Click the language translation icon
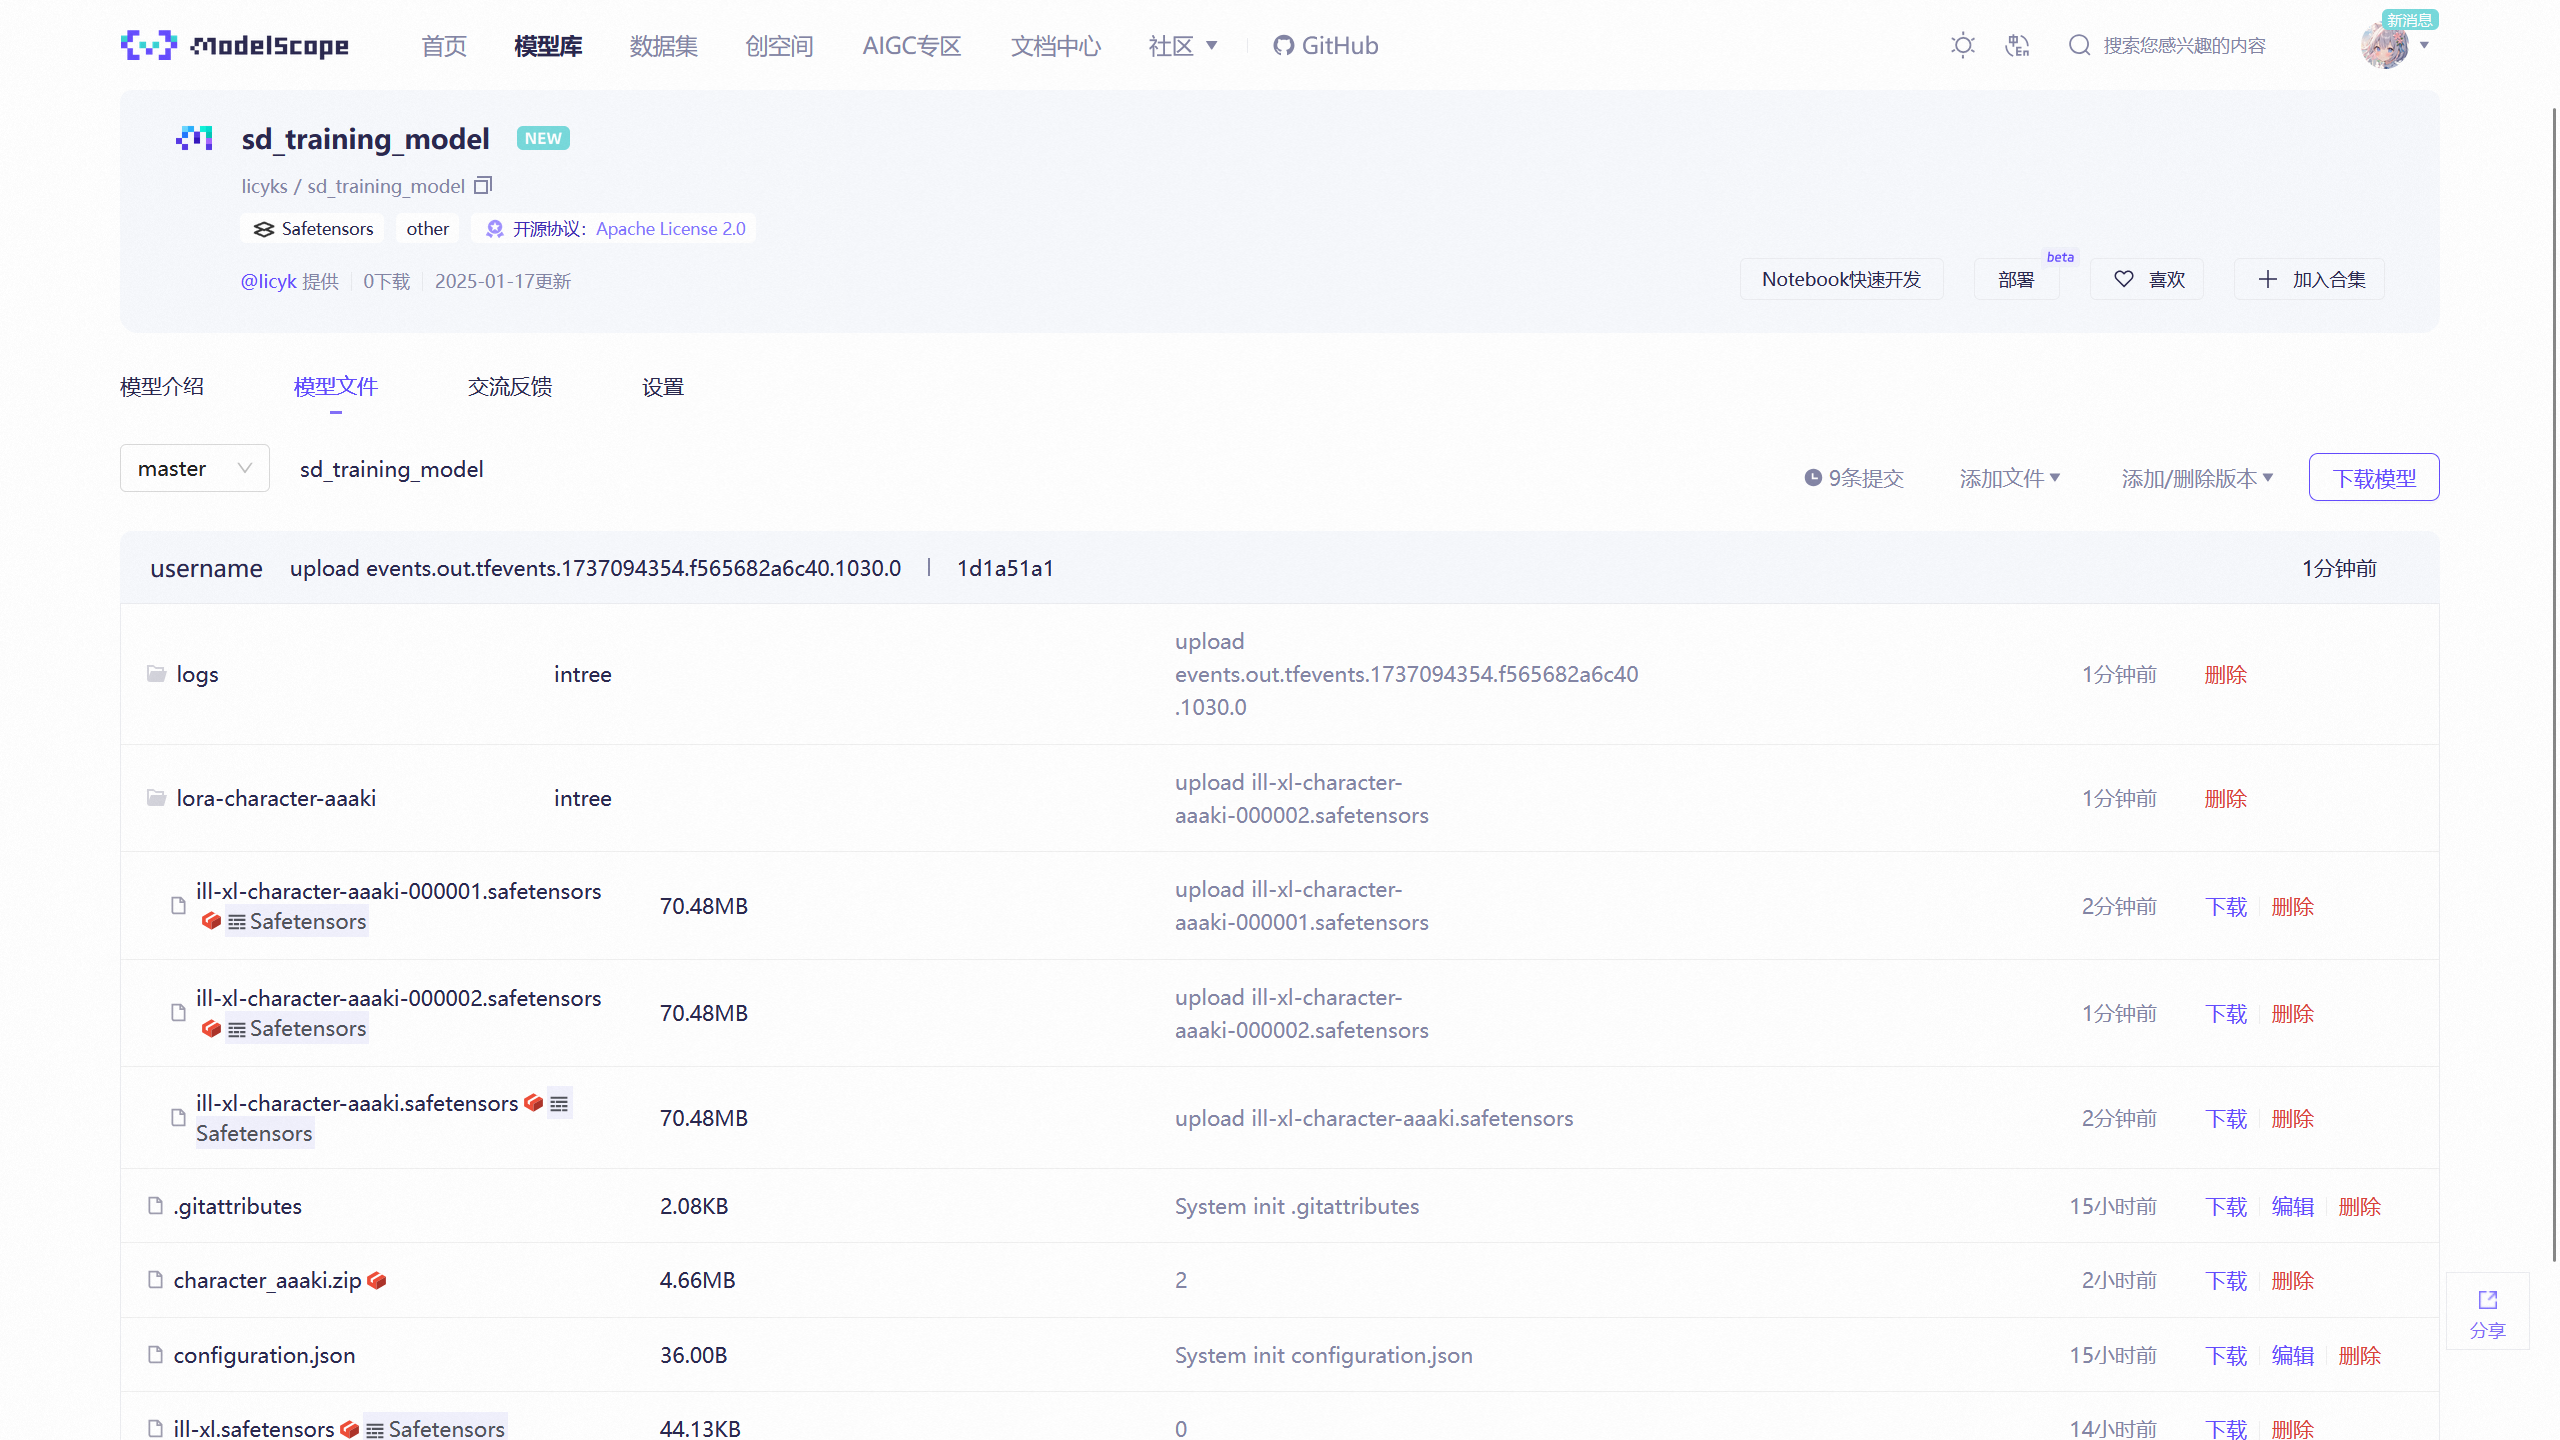The height and width of the screenshot is (1440, 2560). pos(2017,45)
